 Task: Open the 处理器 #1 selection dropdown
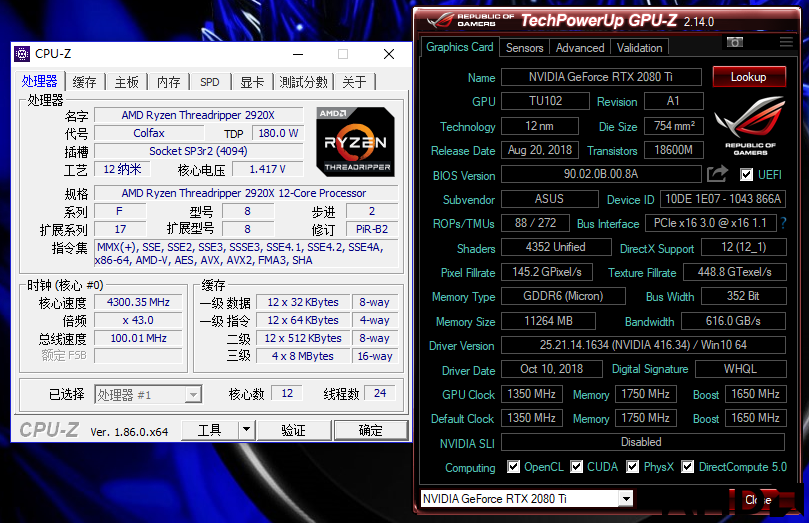tap(193, 395)
